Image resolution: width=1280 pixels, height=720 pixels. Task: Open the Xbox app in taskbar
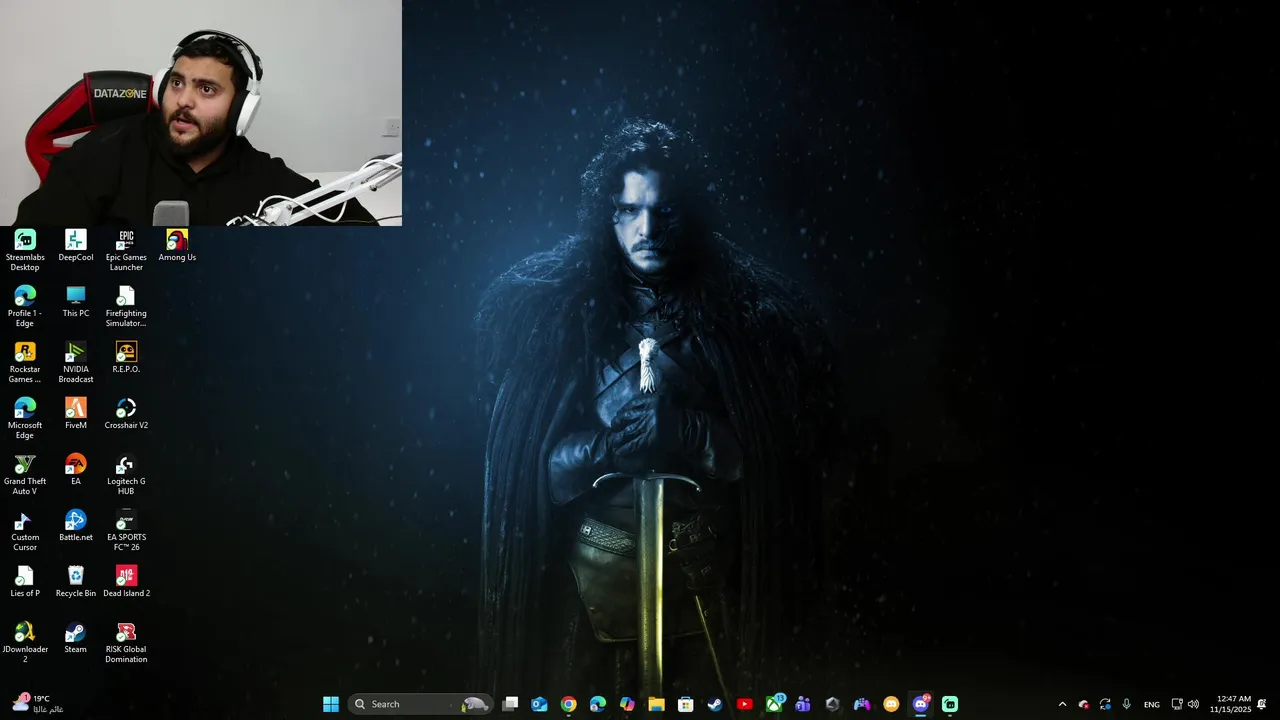[774, 704]
